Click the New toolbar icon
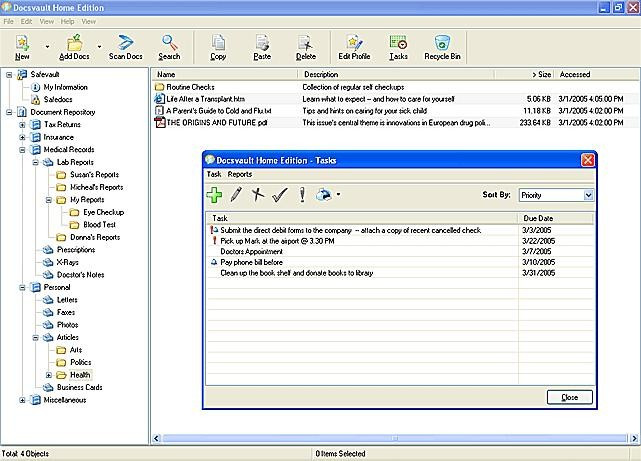641x461 pixels. pos(22,47)
